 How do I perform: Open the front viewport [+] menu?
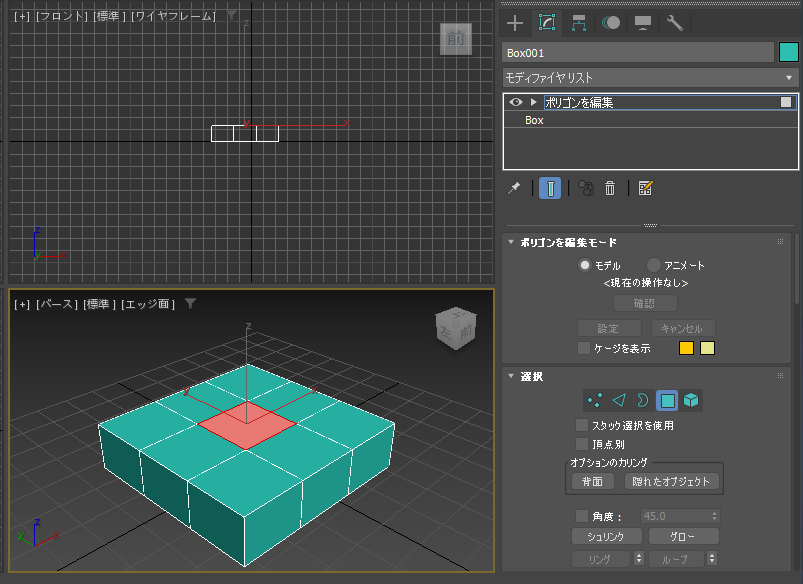click(x=22, y=16)
